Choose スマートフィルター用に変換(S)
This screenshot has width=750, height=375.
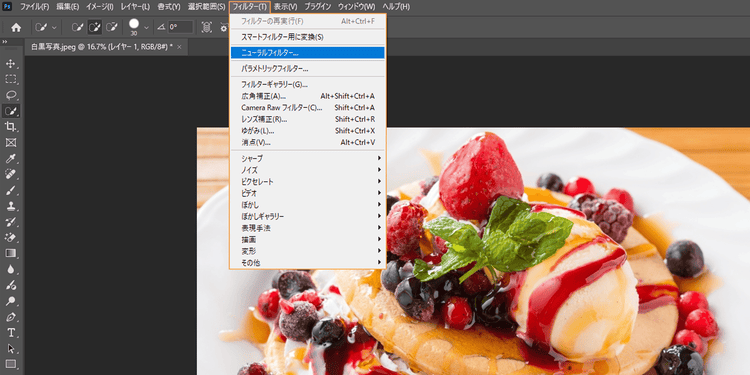pos(307,37)
